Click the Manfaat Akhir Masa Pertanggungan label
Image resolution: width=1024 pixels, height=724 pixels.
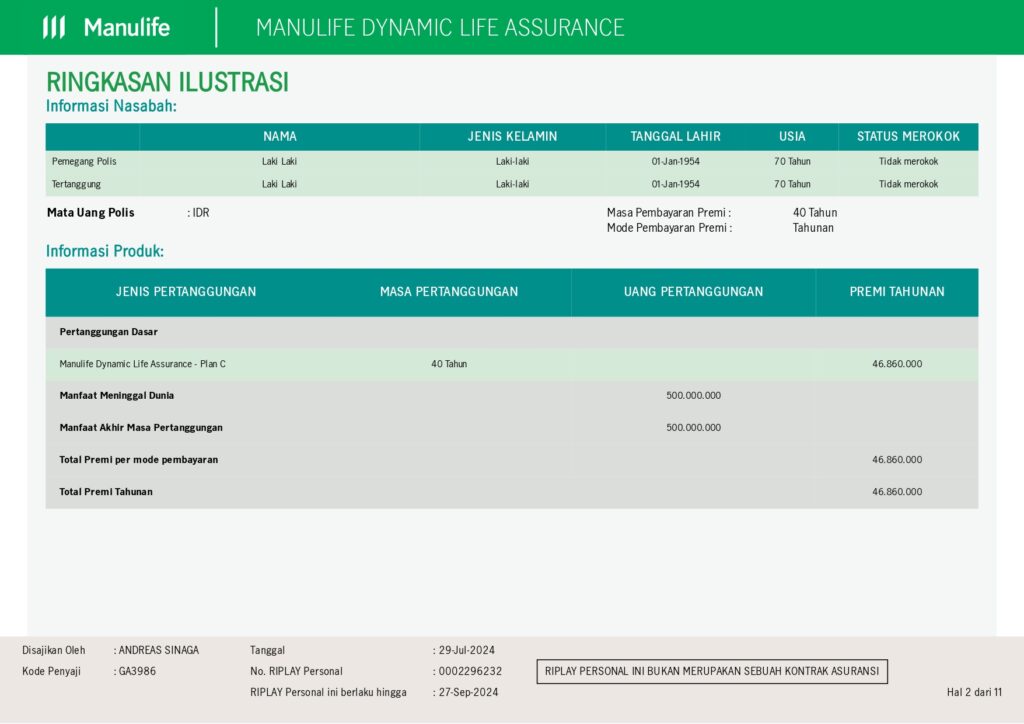point(141,428)
